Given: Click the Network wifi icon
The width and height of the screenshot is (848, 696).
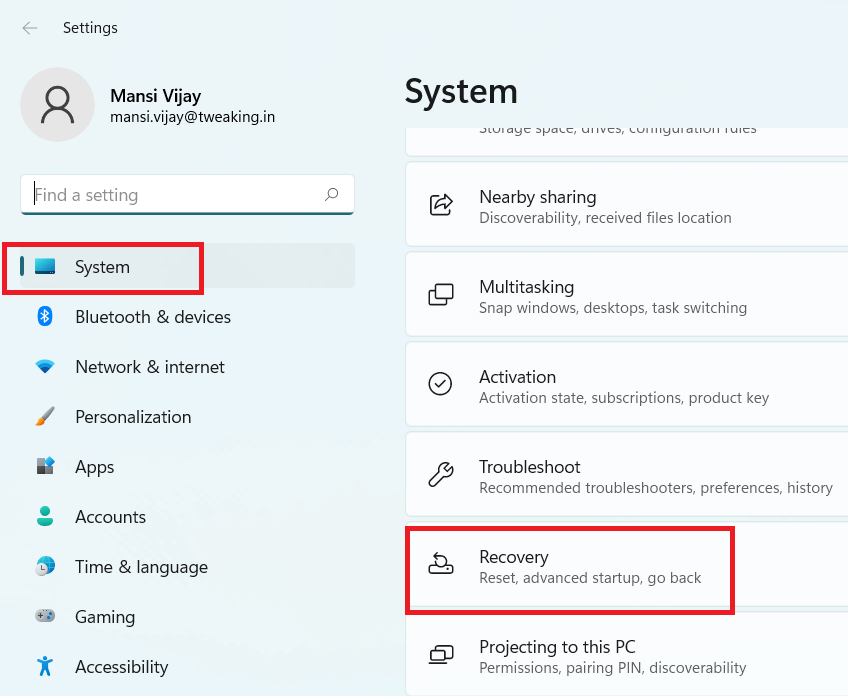Looking at the screenshot, I should [45, 367].
